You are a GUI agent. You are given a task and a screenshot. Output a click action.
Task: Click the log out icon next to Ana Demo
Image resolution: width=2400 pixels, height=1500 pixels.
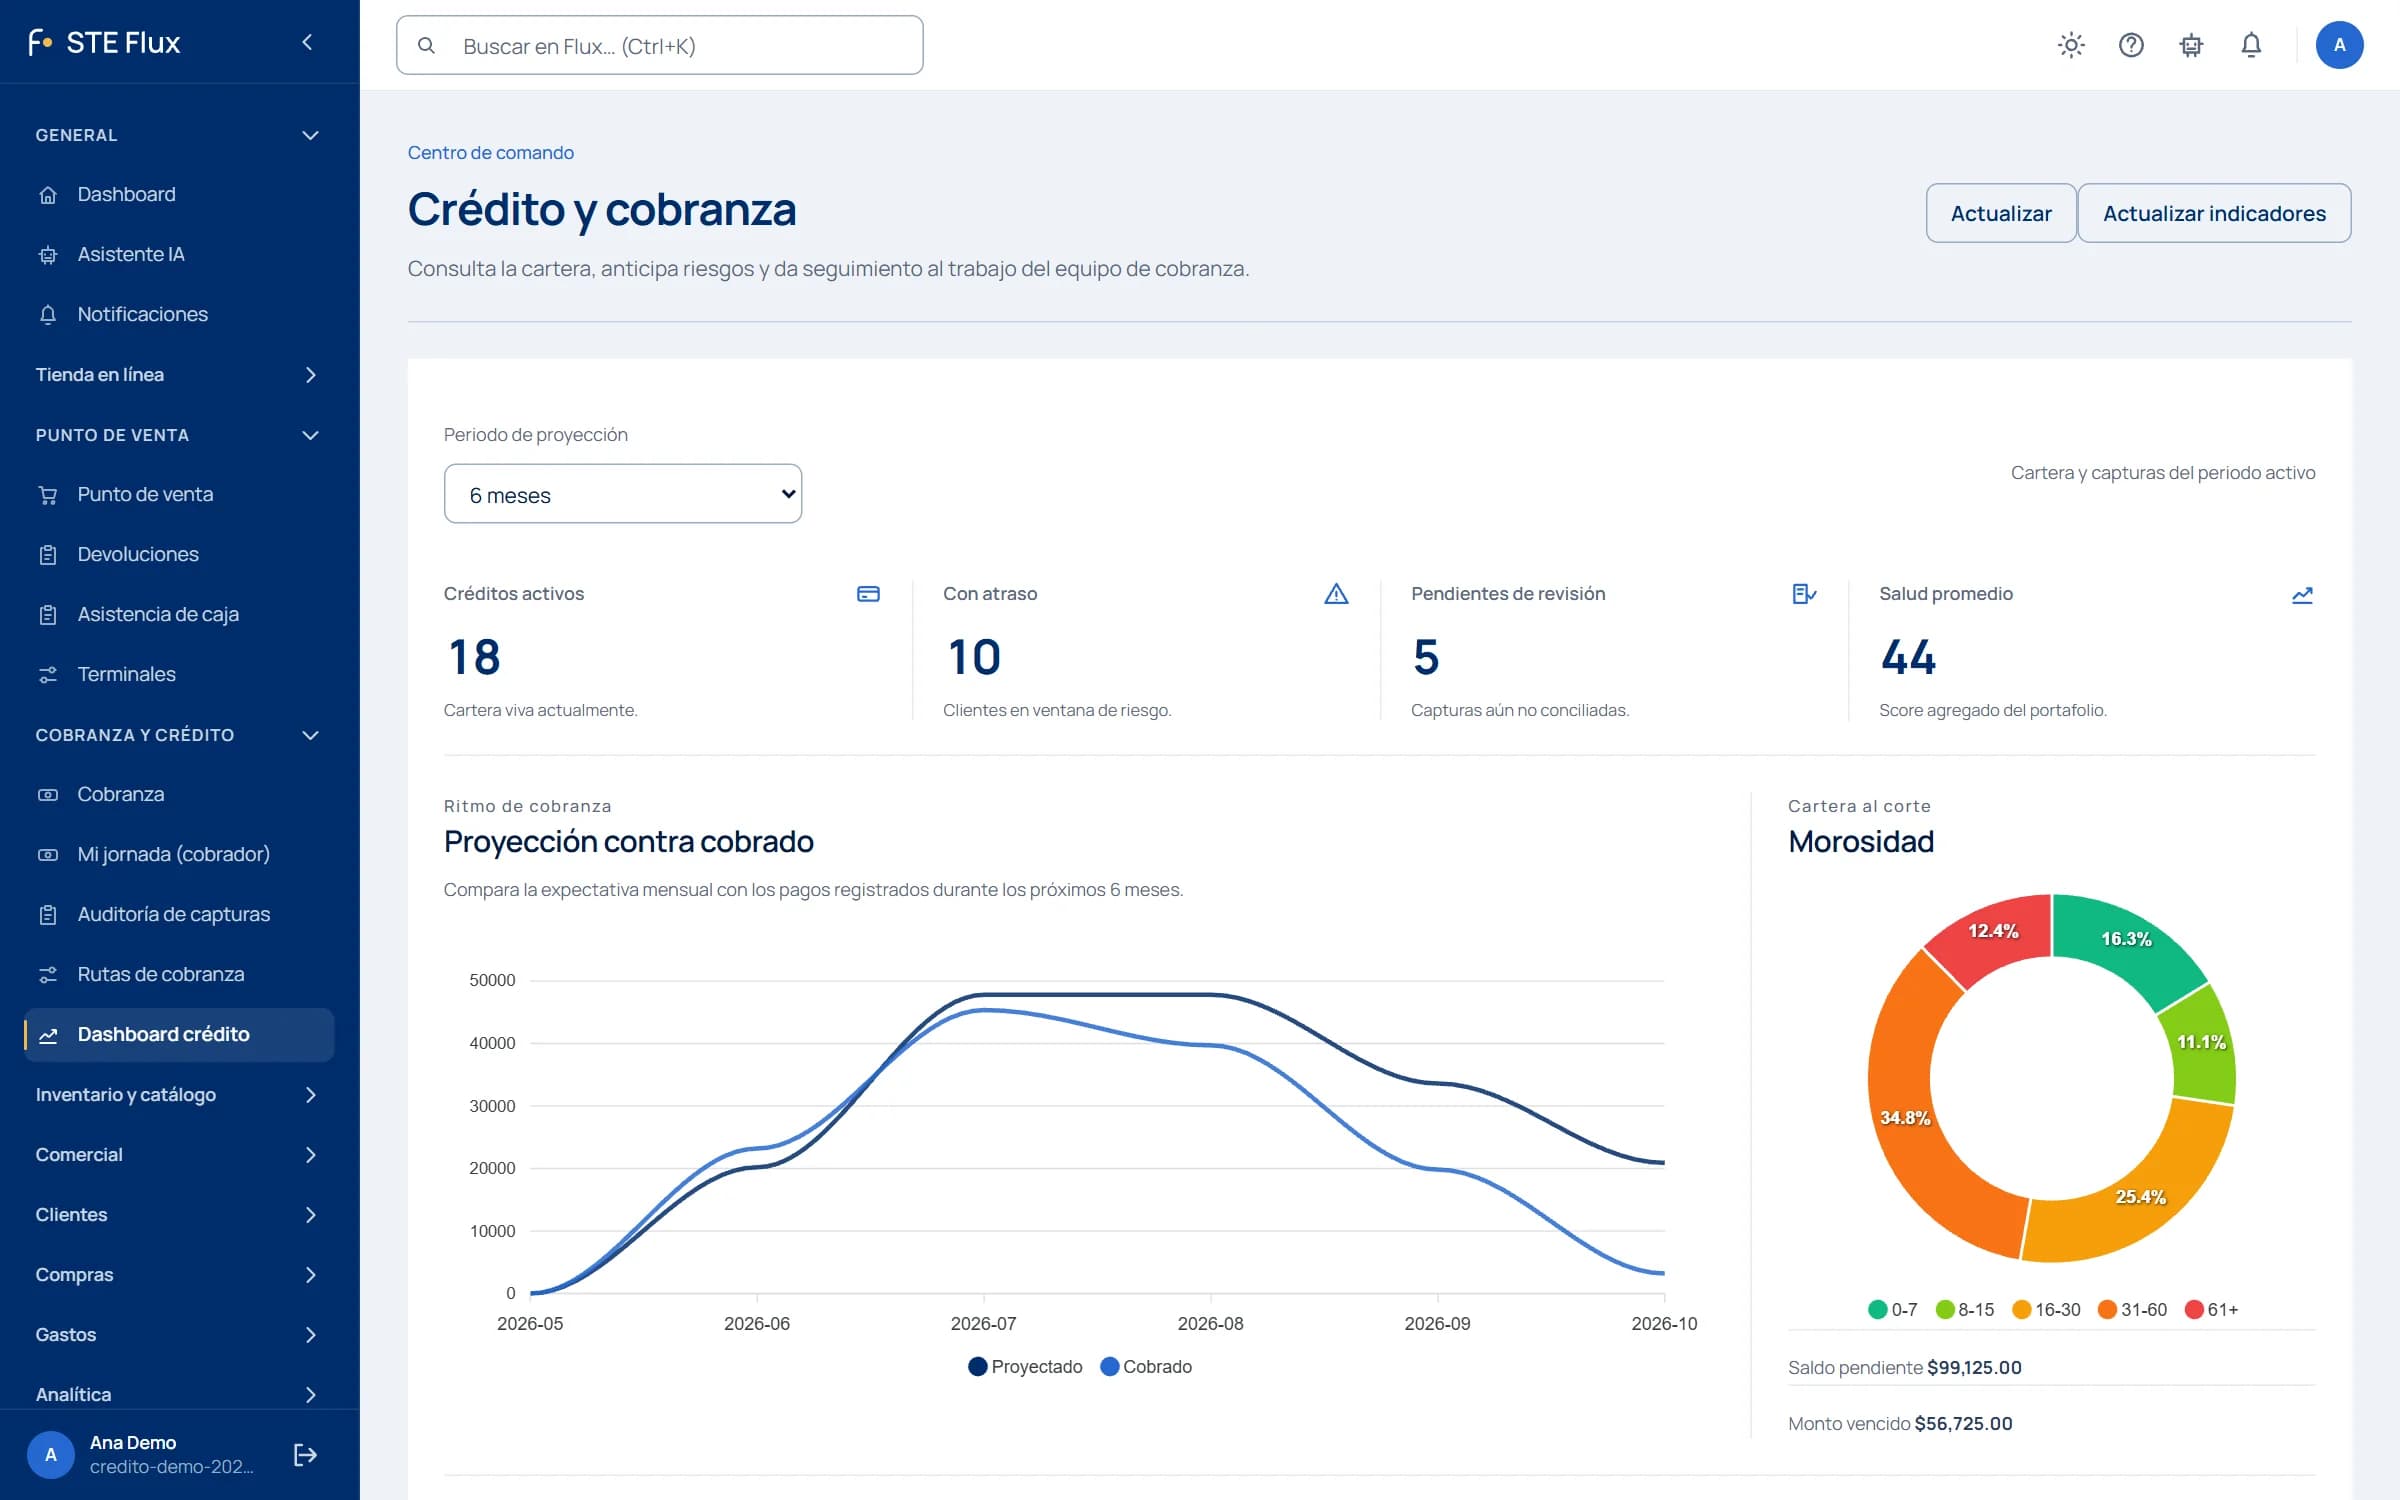tap(305, 1455)
